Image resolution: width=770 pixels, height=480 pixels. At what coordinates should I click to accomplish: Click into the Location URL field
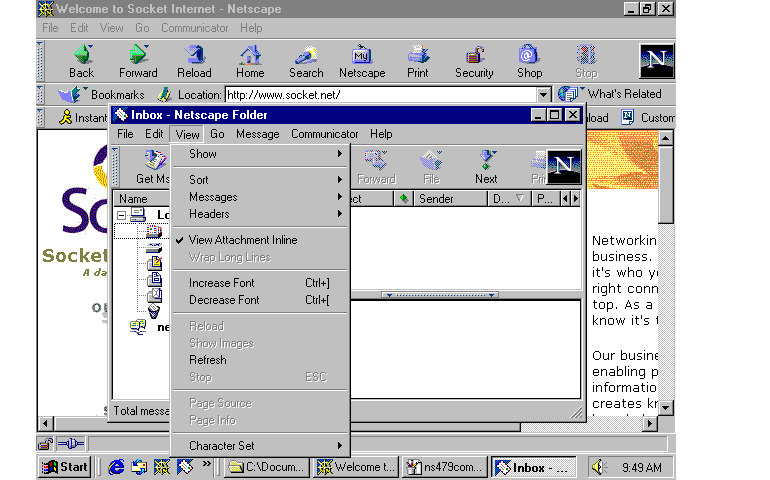point(381,95)
